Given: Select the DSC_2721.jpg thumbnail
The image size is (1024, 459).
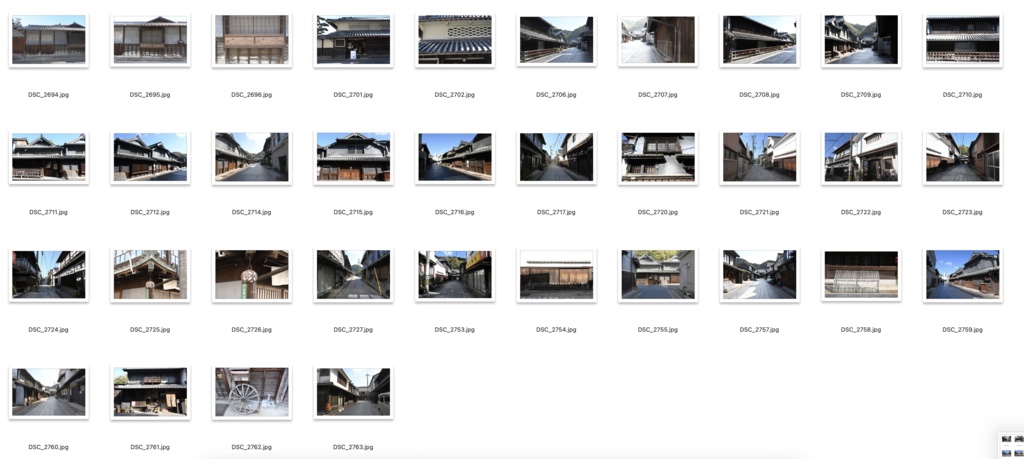Looking at the screenshot, I should [760, 157].
